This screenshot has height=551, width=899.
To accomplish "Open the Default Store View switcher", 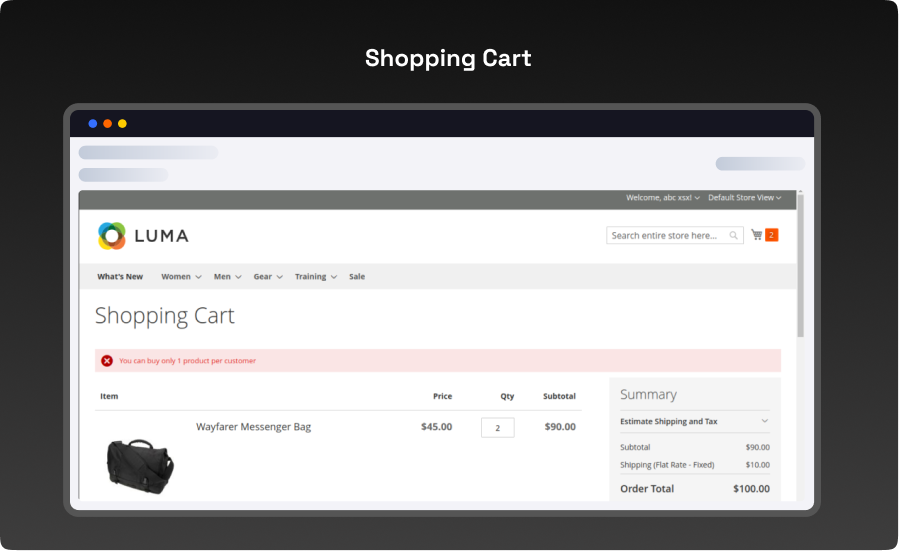I will [x=744, y=198].
